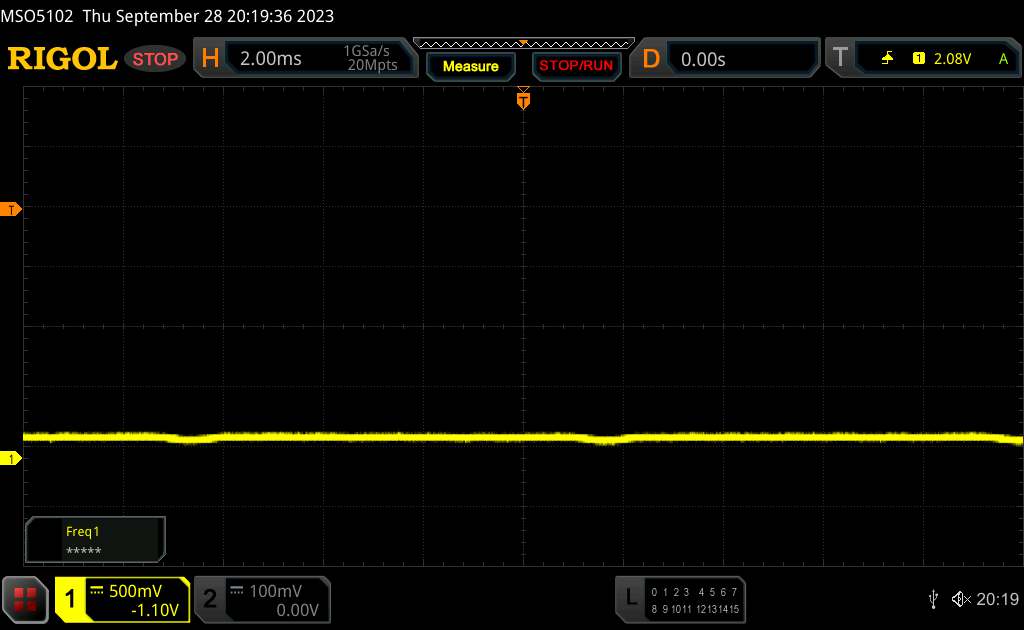This screenshot has width=1024, height=630.
Task: Click the red STOP status badge
Action: click(157, 59)
